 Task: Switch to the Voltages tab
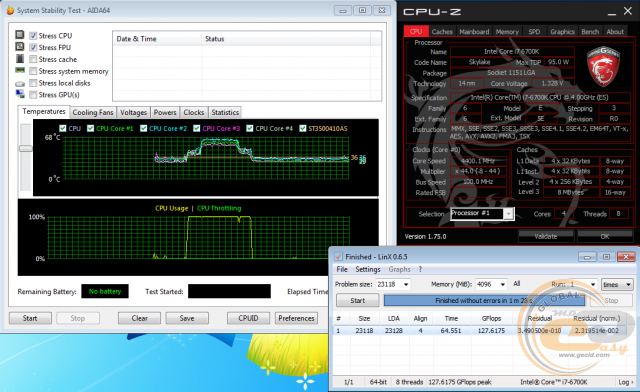(x=133, y=112)
